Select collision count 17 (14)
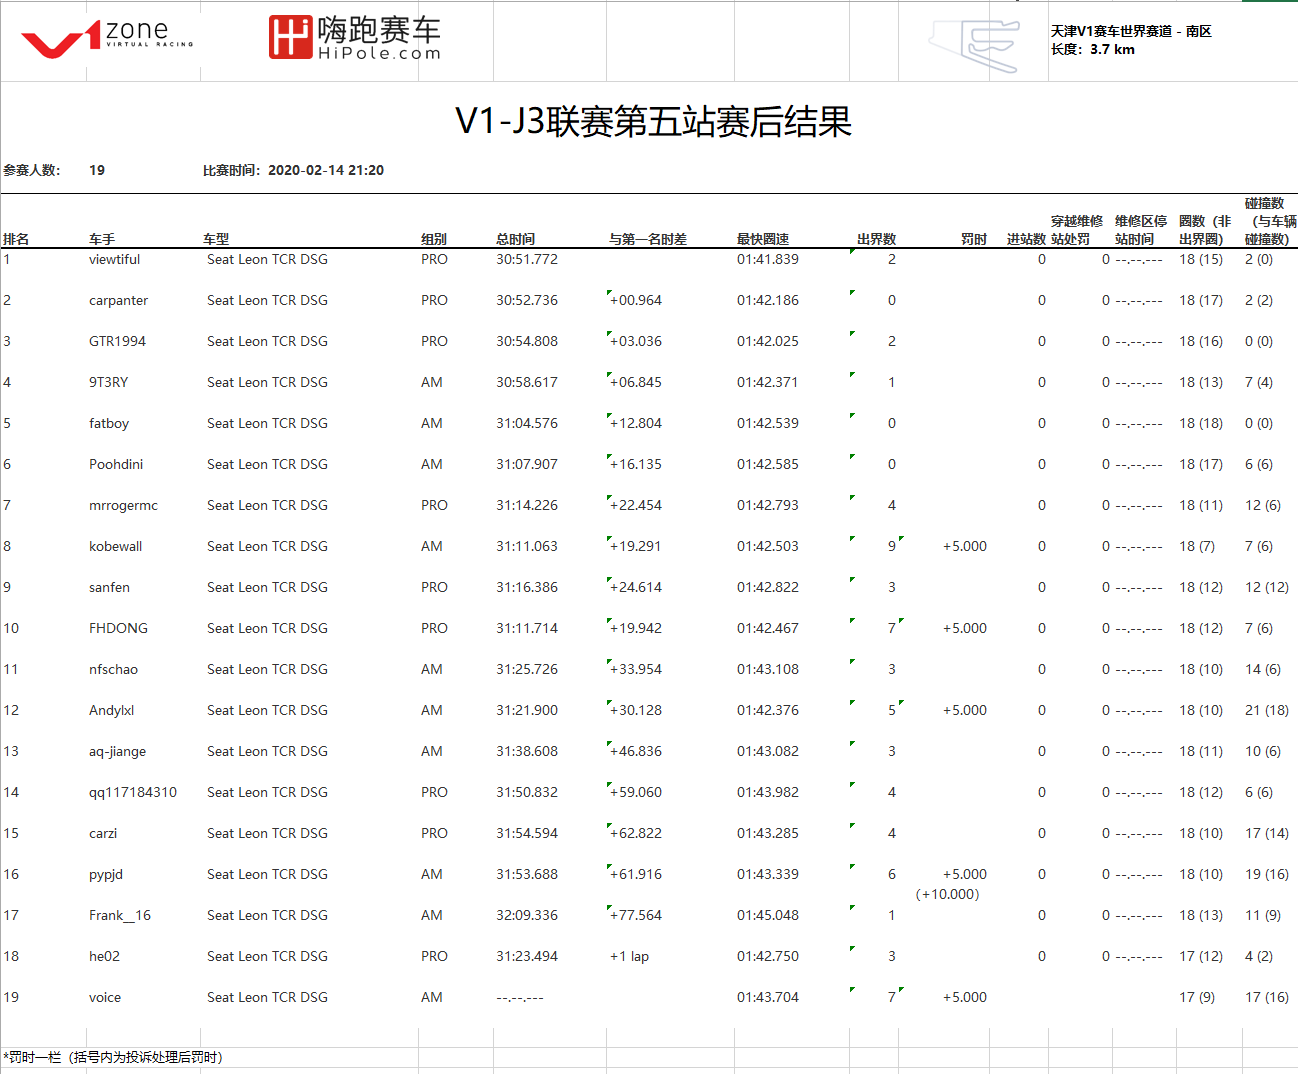1298x1074 pixels. (x=1267, y=833)
